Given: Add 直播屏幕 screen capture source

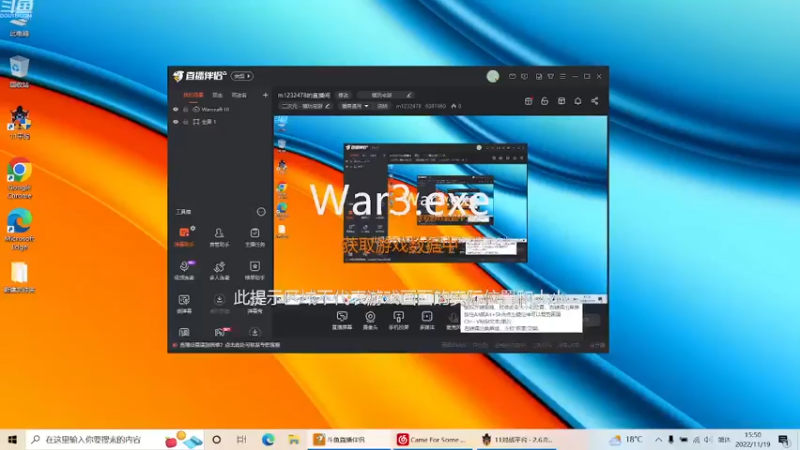Looking at the screenshot, I should [x=342, y=320].
